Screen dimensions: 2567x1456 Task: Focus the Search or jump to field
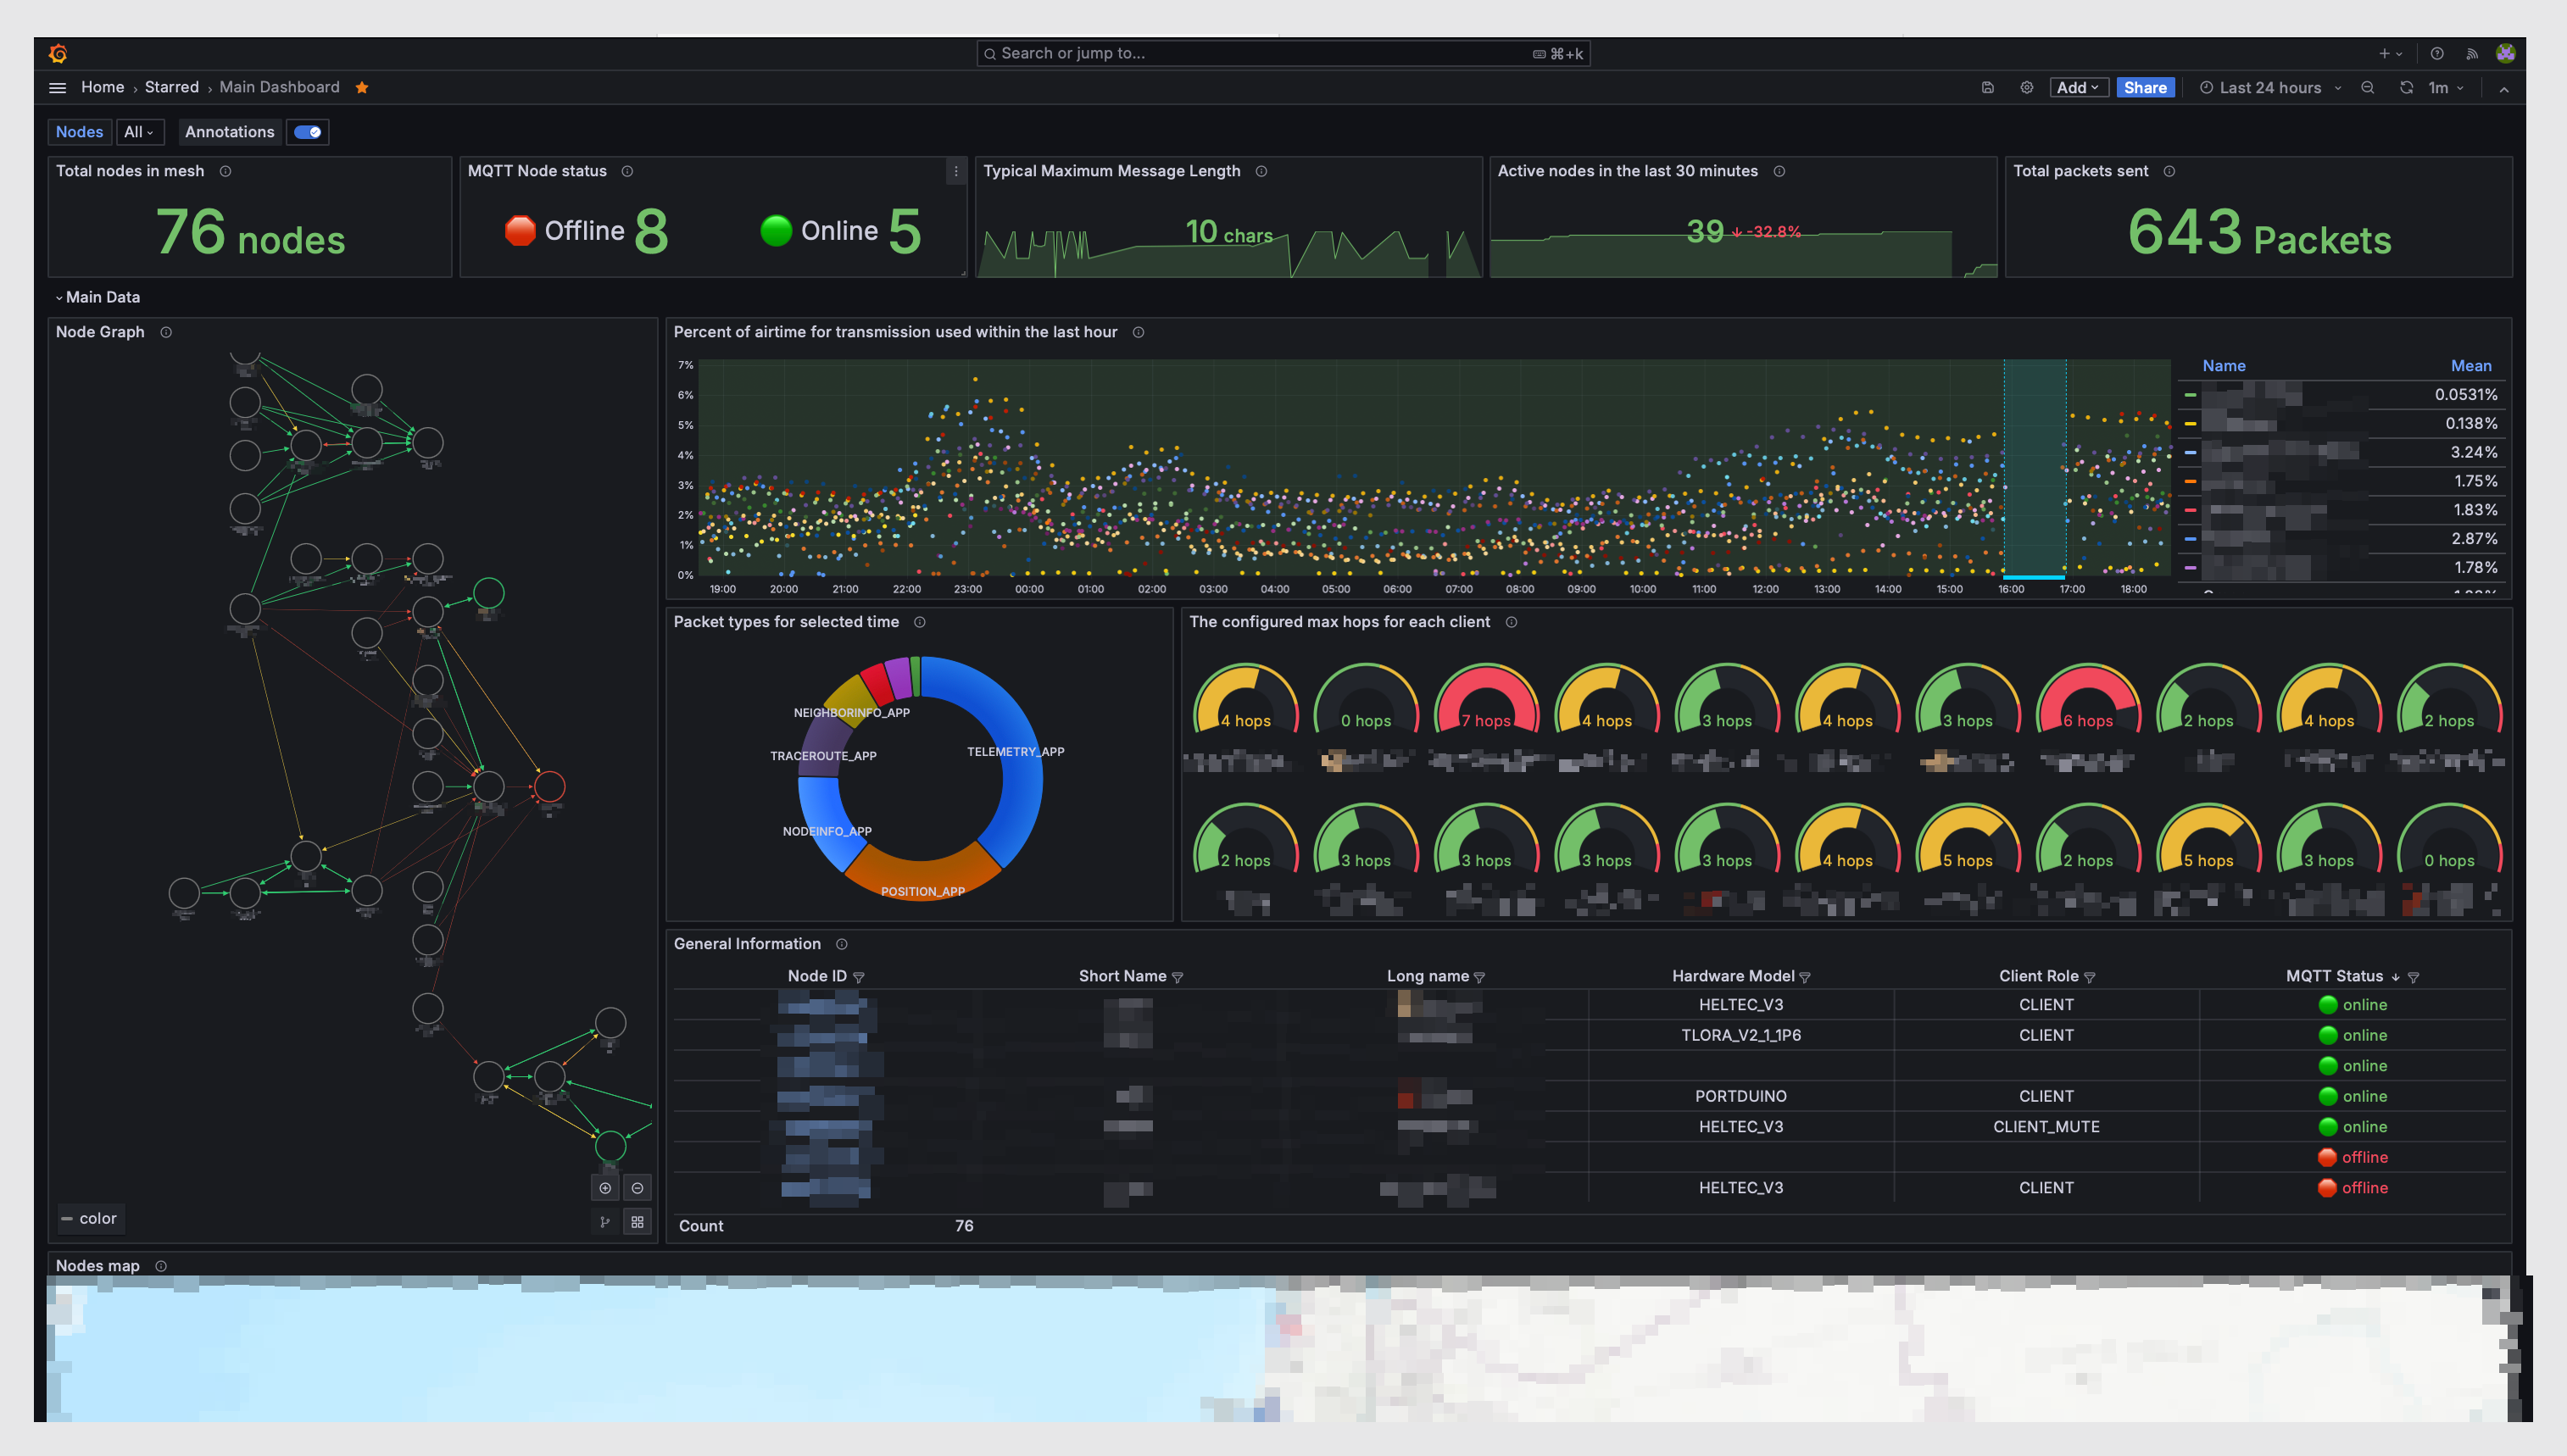[x=1283, y=54]
